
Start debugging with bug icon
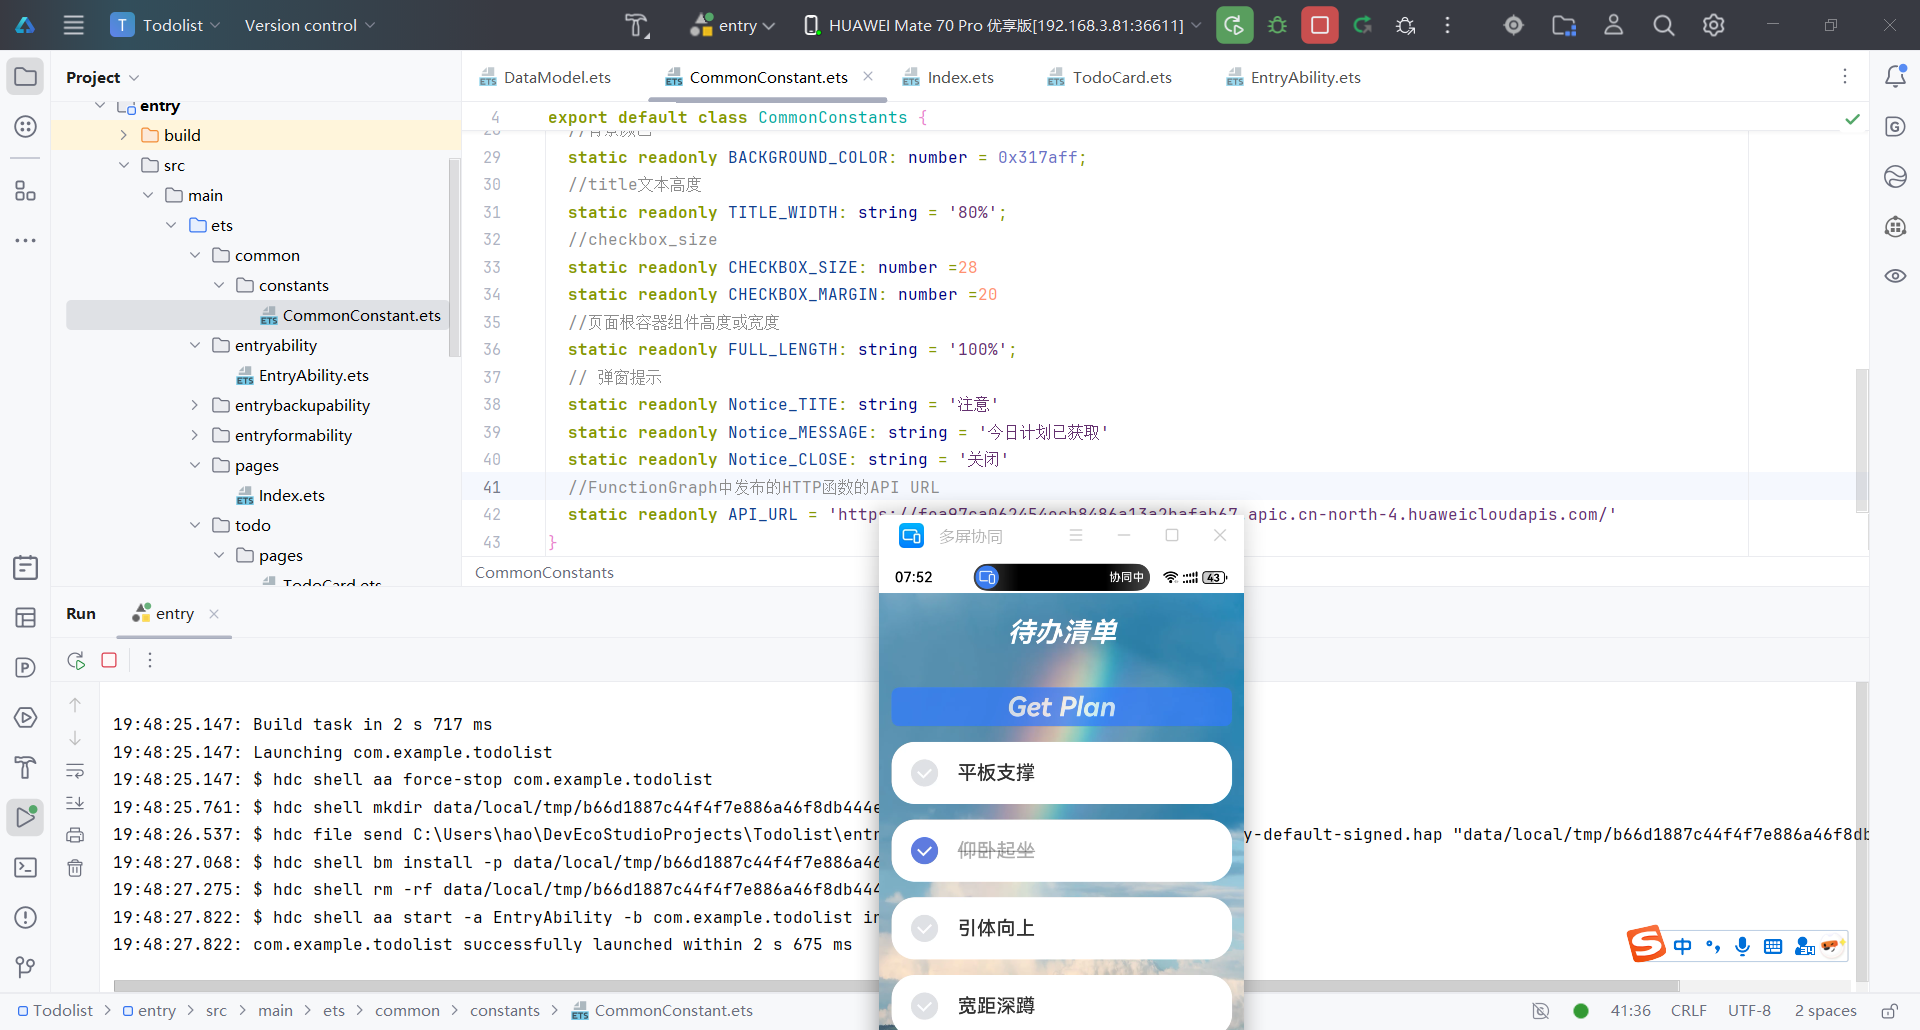[1277, 25]
